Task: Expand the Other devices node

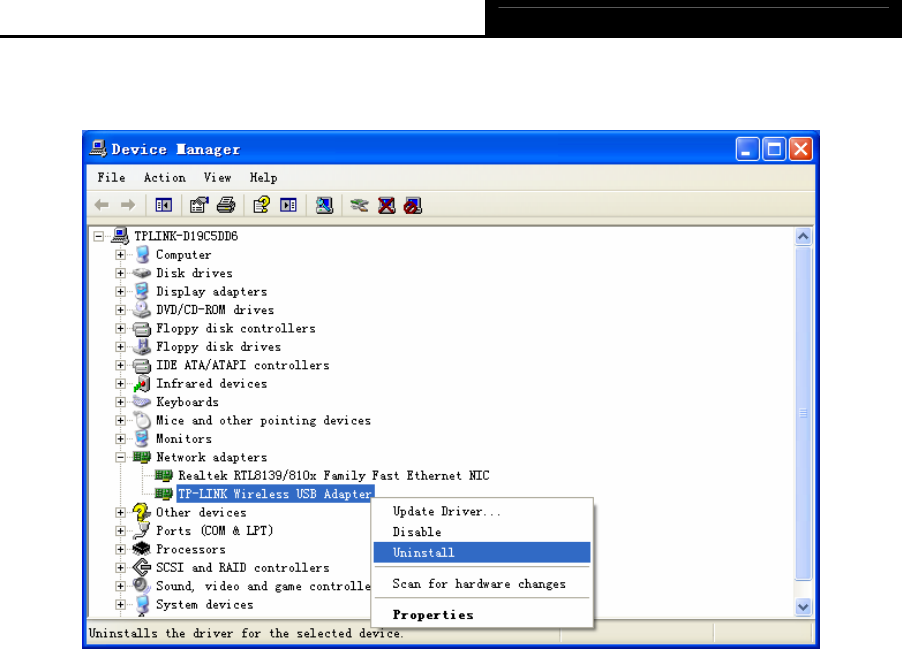Action: click(120, 512)
